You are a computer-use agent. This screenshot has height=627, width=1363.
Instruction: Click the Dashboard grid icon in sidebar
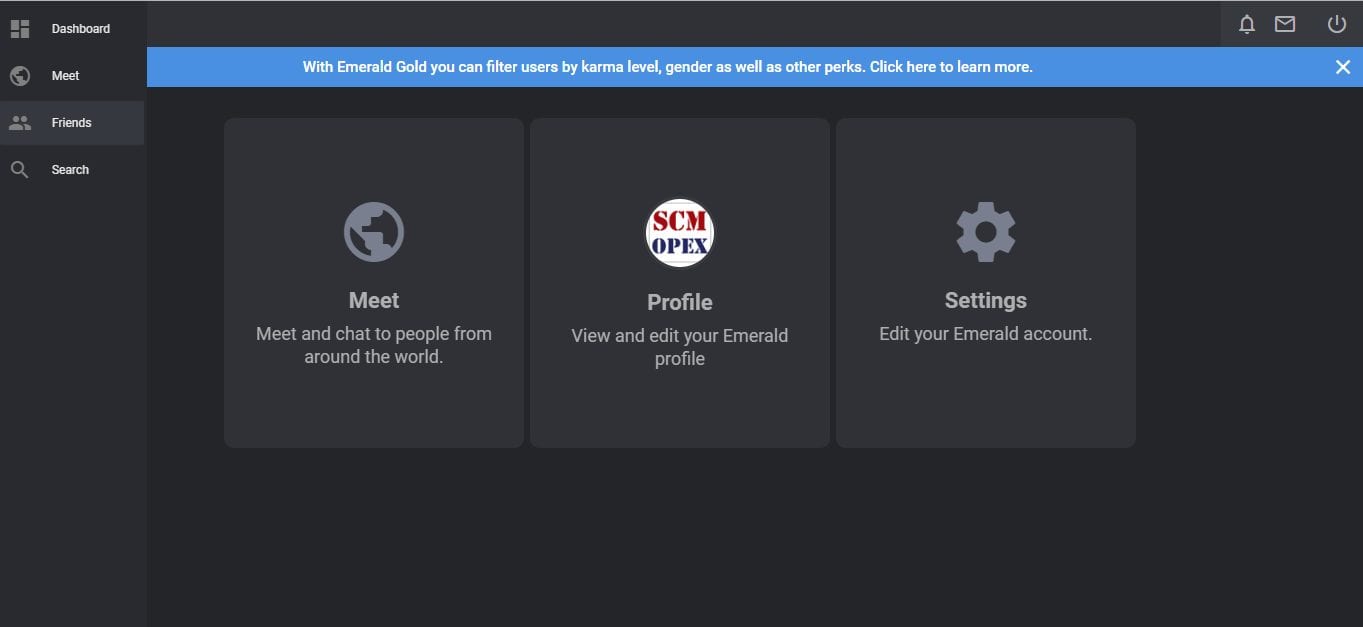point(20,29)
